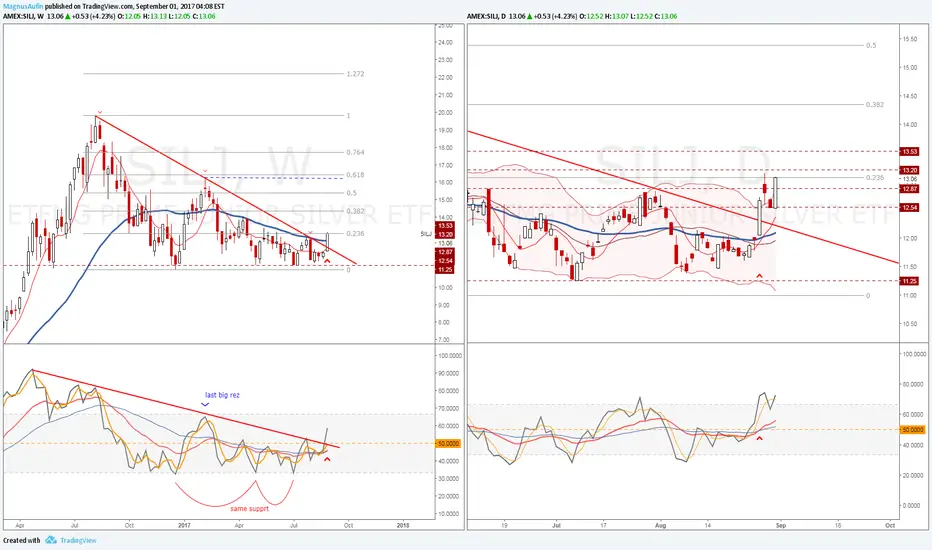Click the 12.87 price tag on weekly chart
This screenshot has height=550, width=932.
pyautogui.click(x=445, y=252)
